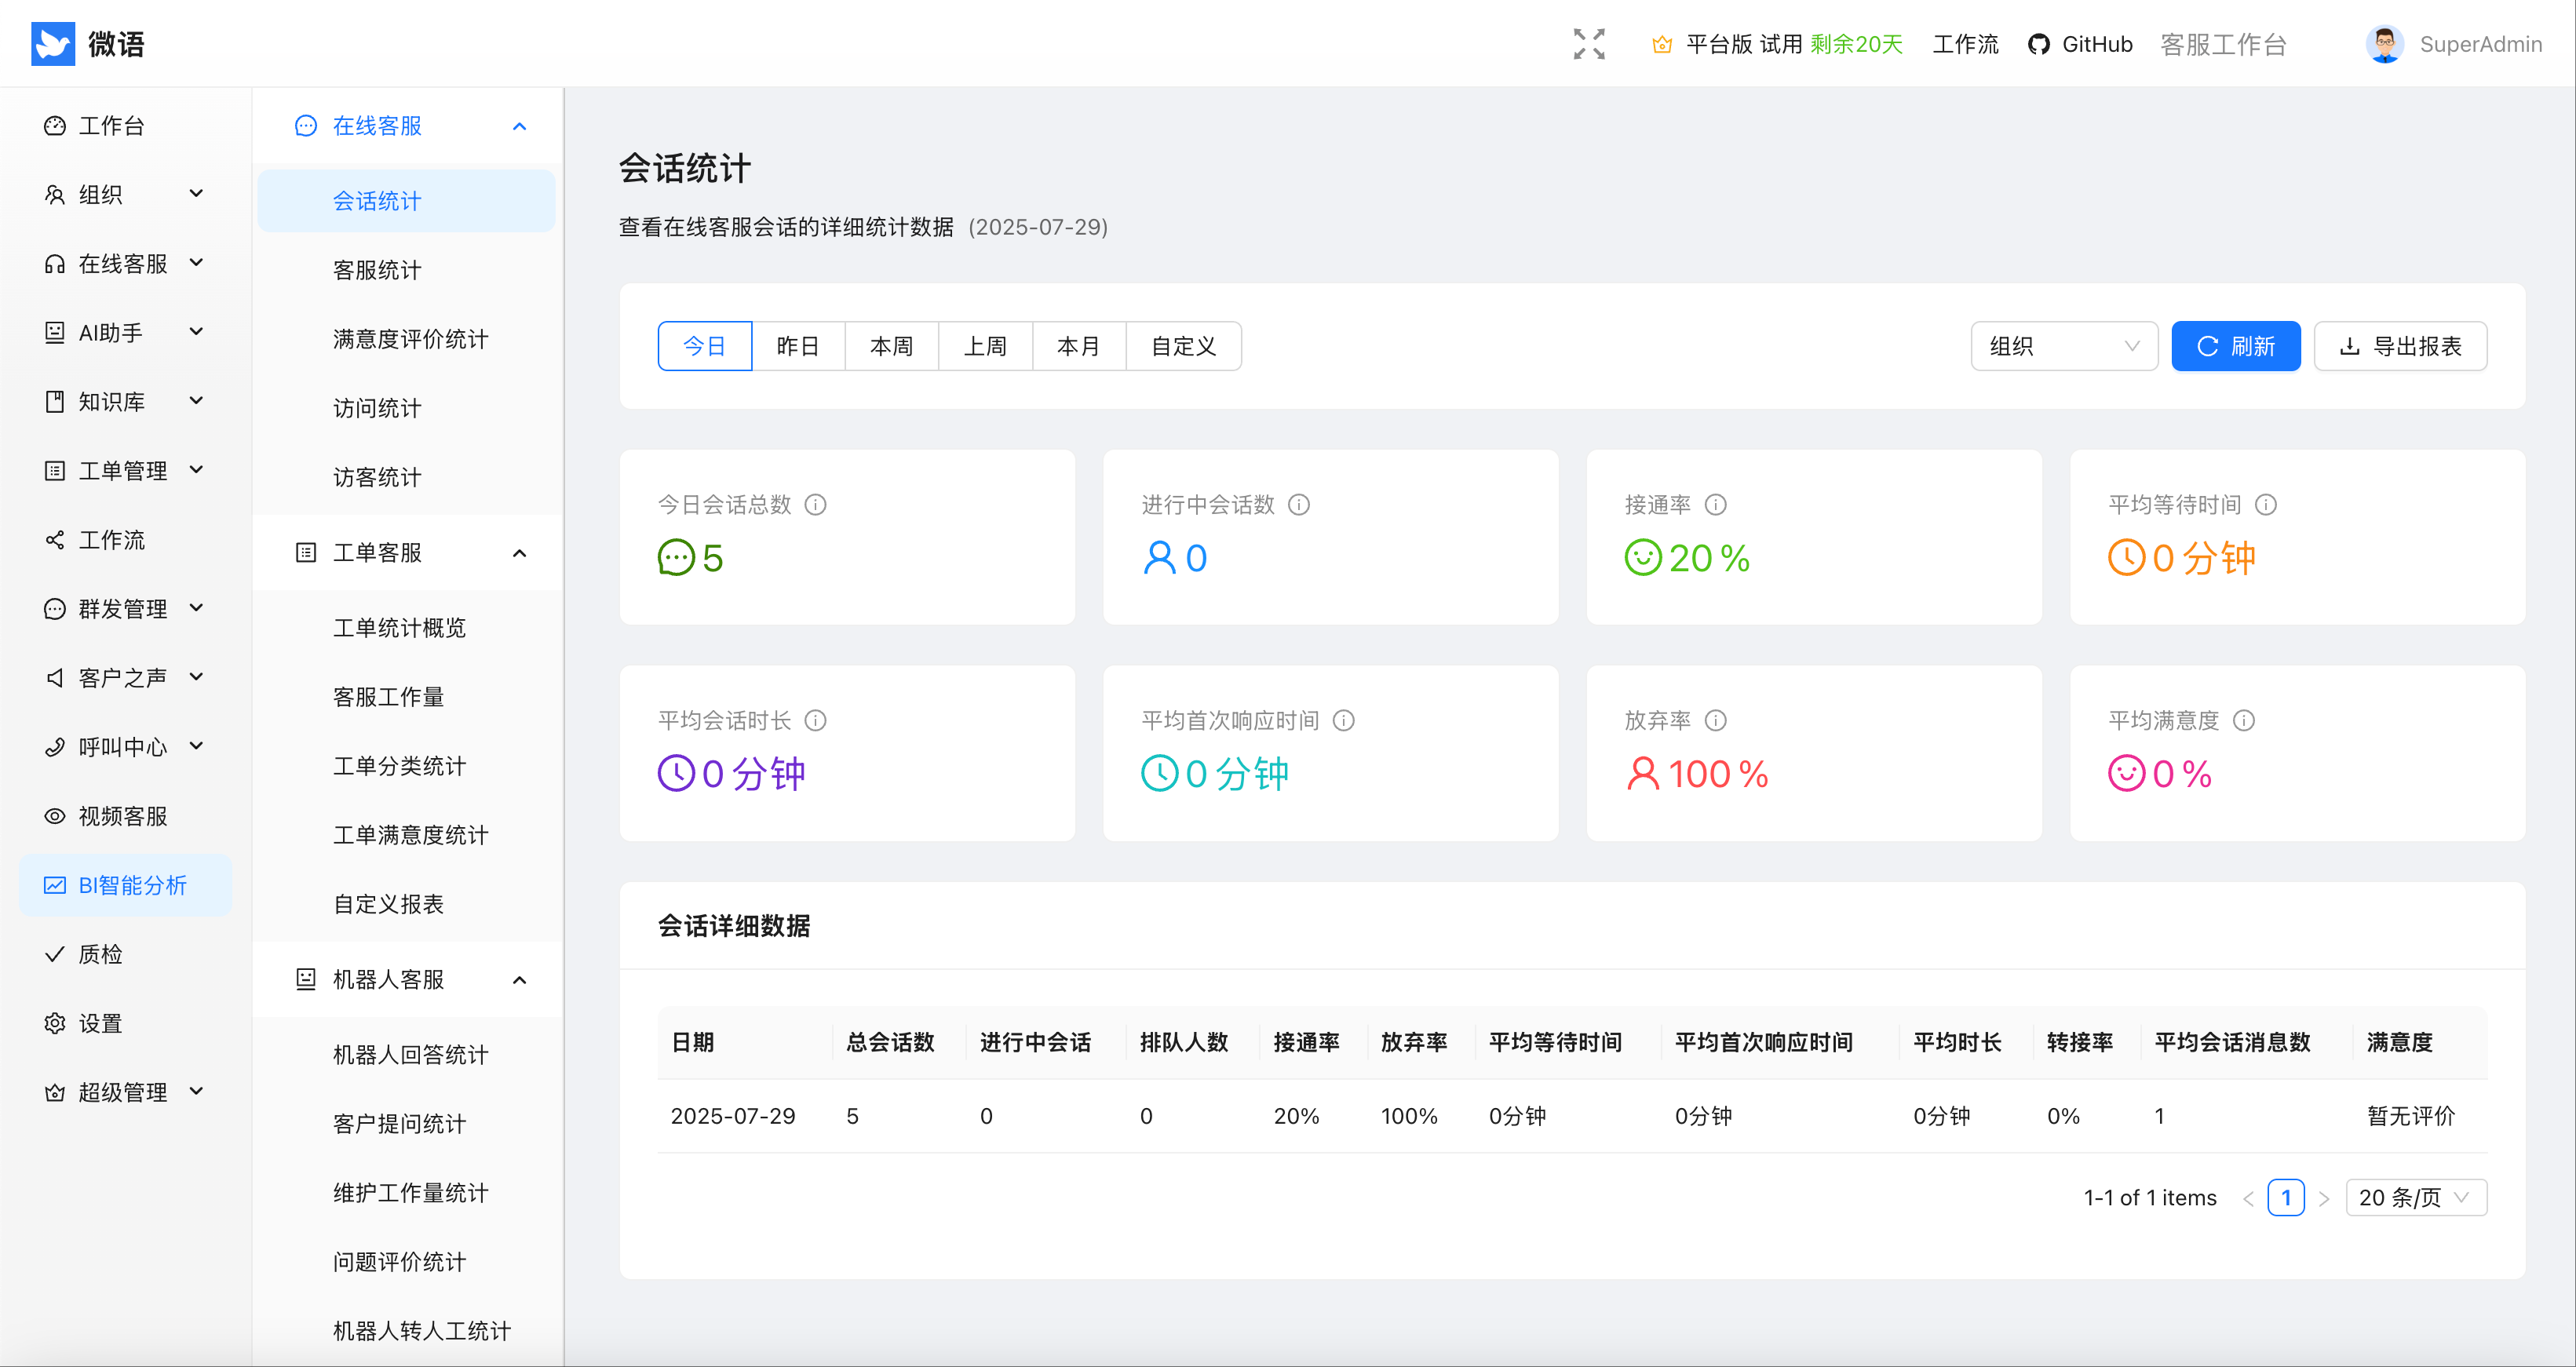Select 工单统计概览 menu item
2576x1367 pixels.
399,628
